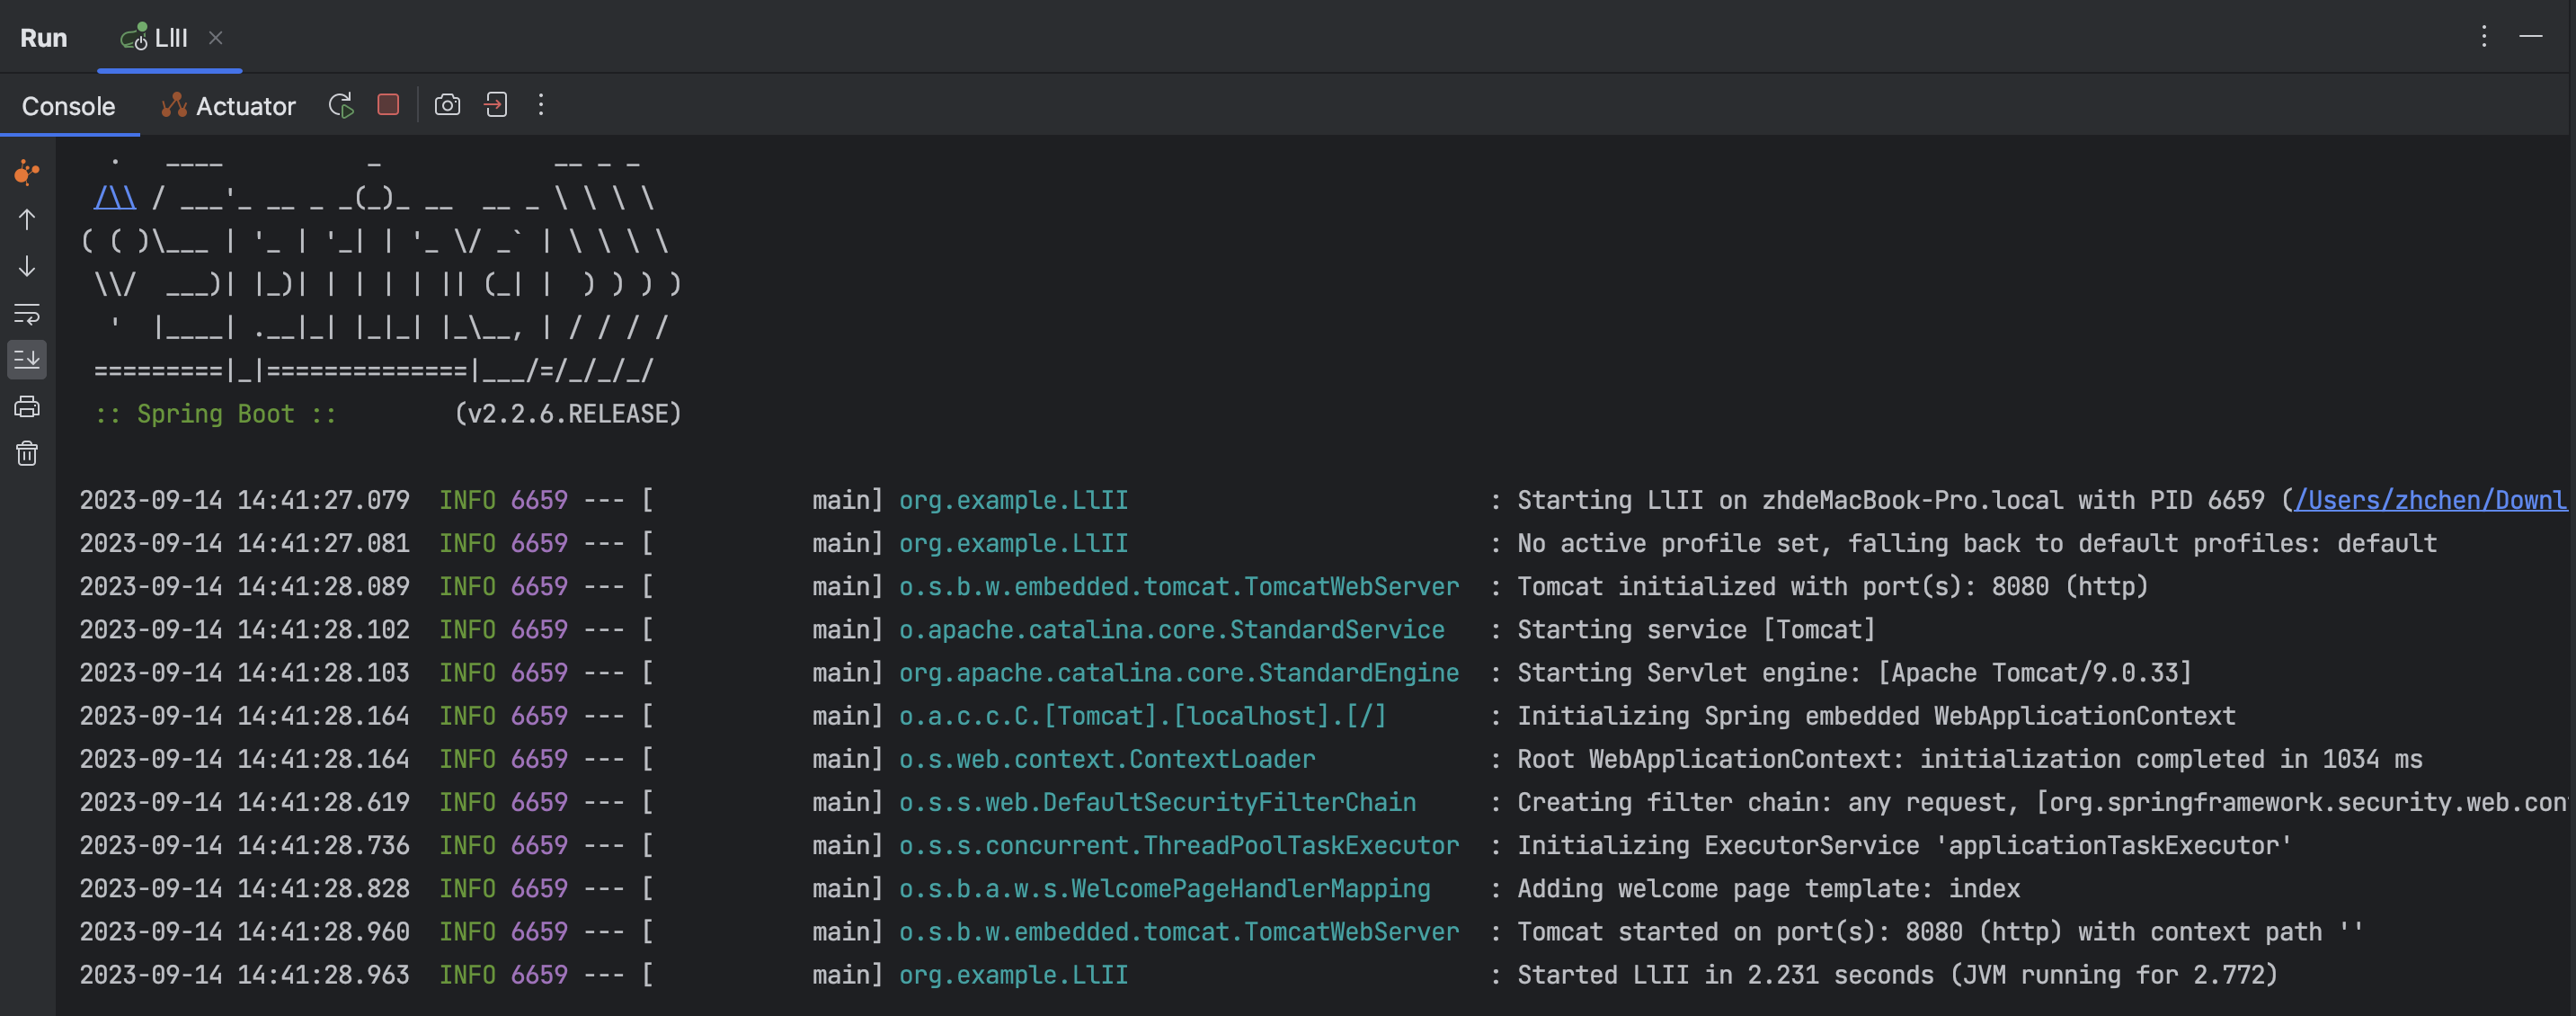
Task: Click the Rerun LlII application icon
Action: click(x=341, y=105)
